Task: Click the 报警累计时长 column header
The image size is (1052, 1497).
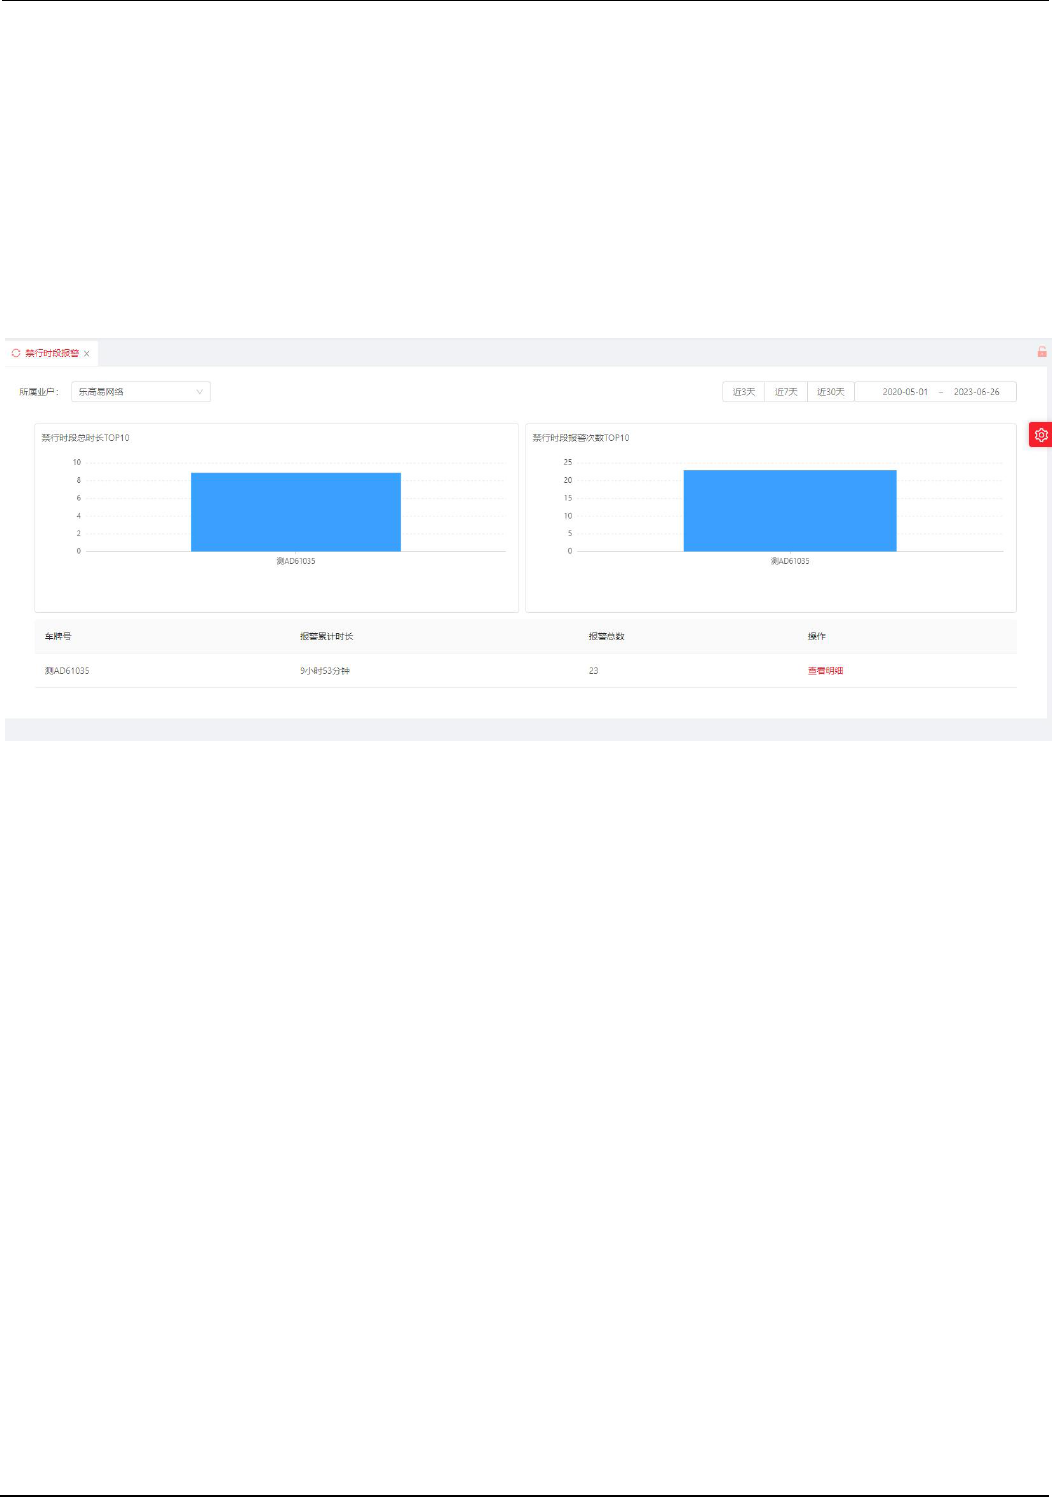Action: click(326, 637)
